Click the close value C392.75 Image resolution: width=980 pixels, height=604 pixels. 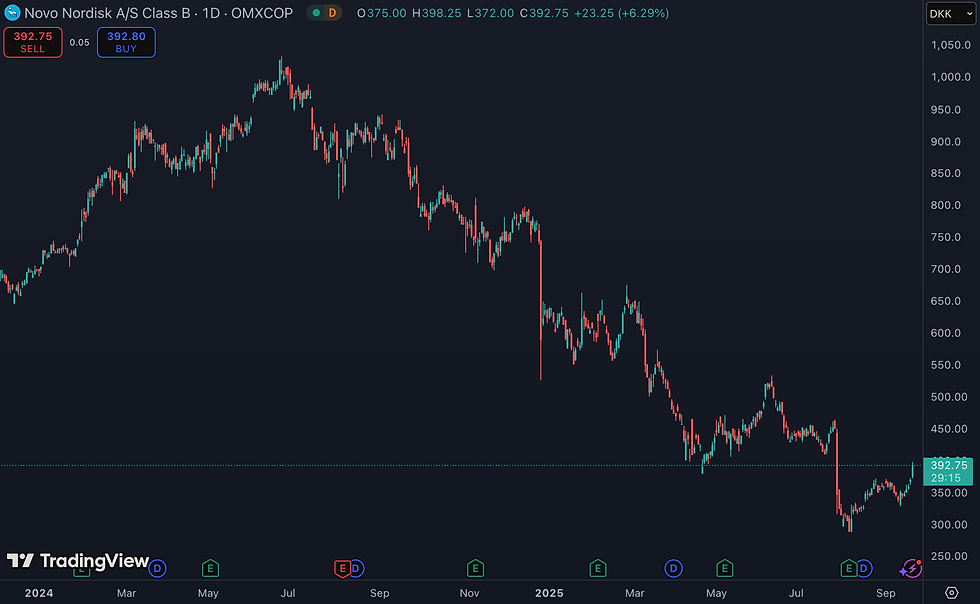click(x=544, y=13)
